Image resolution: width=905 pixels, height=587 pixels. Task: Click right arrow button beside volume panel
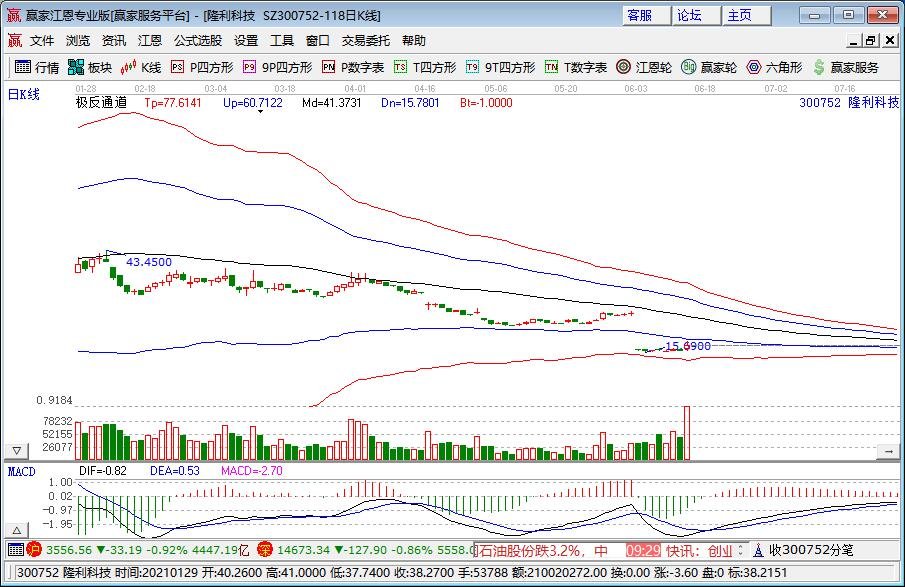(888, 451)
